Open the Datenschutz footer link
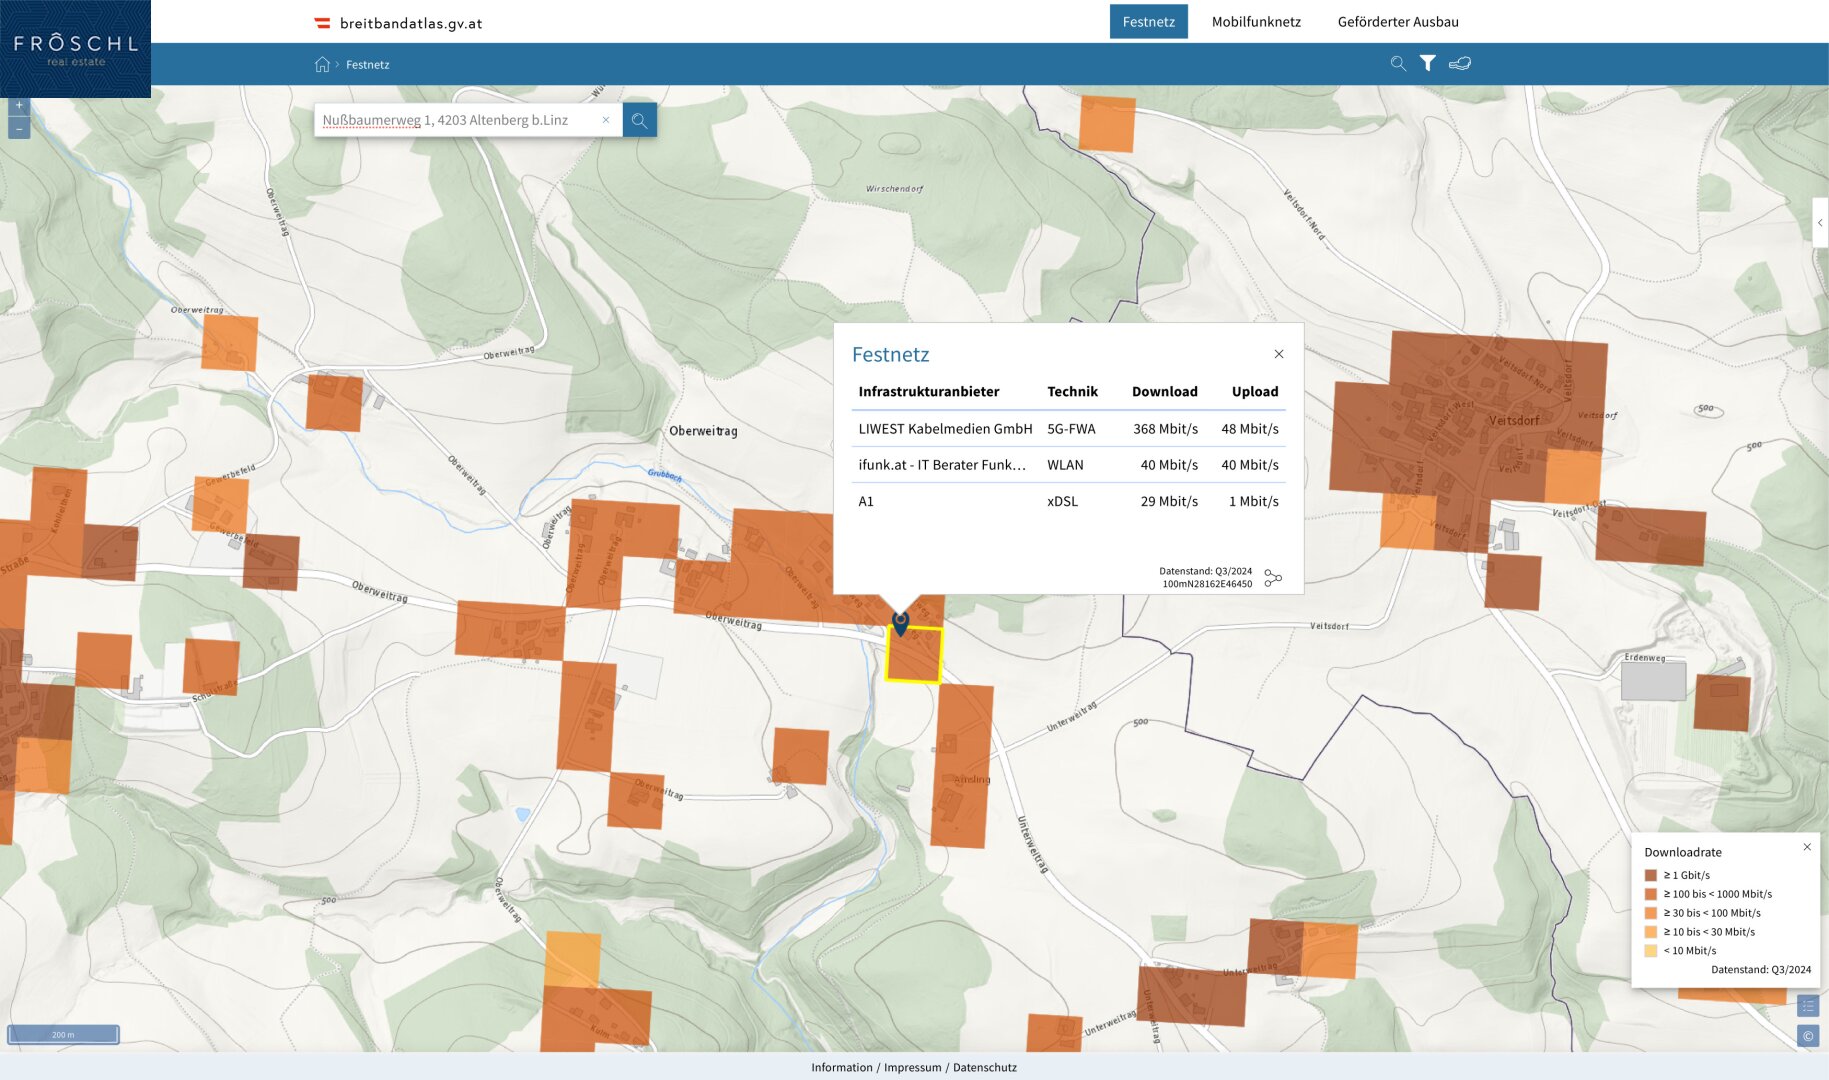 click(984, 1067)
